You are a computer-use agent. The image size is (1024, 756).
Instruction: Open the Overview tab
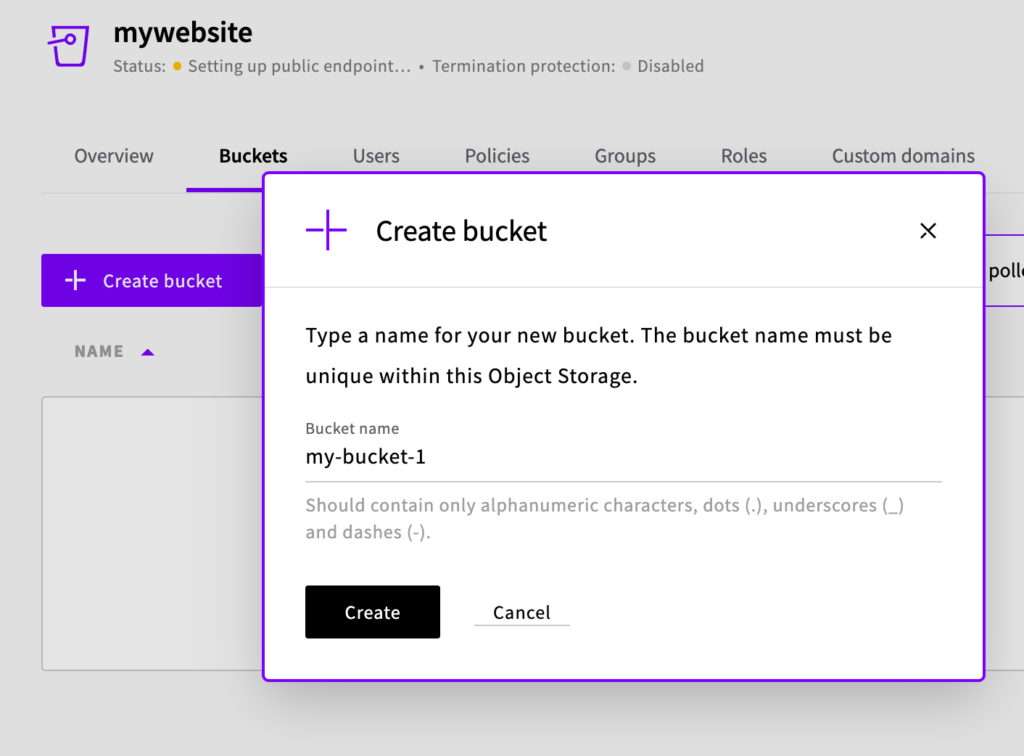coord(114,156)
